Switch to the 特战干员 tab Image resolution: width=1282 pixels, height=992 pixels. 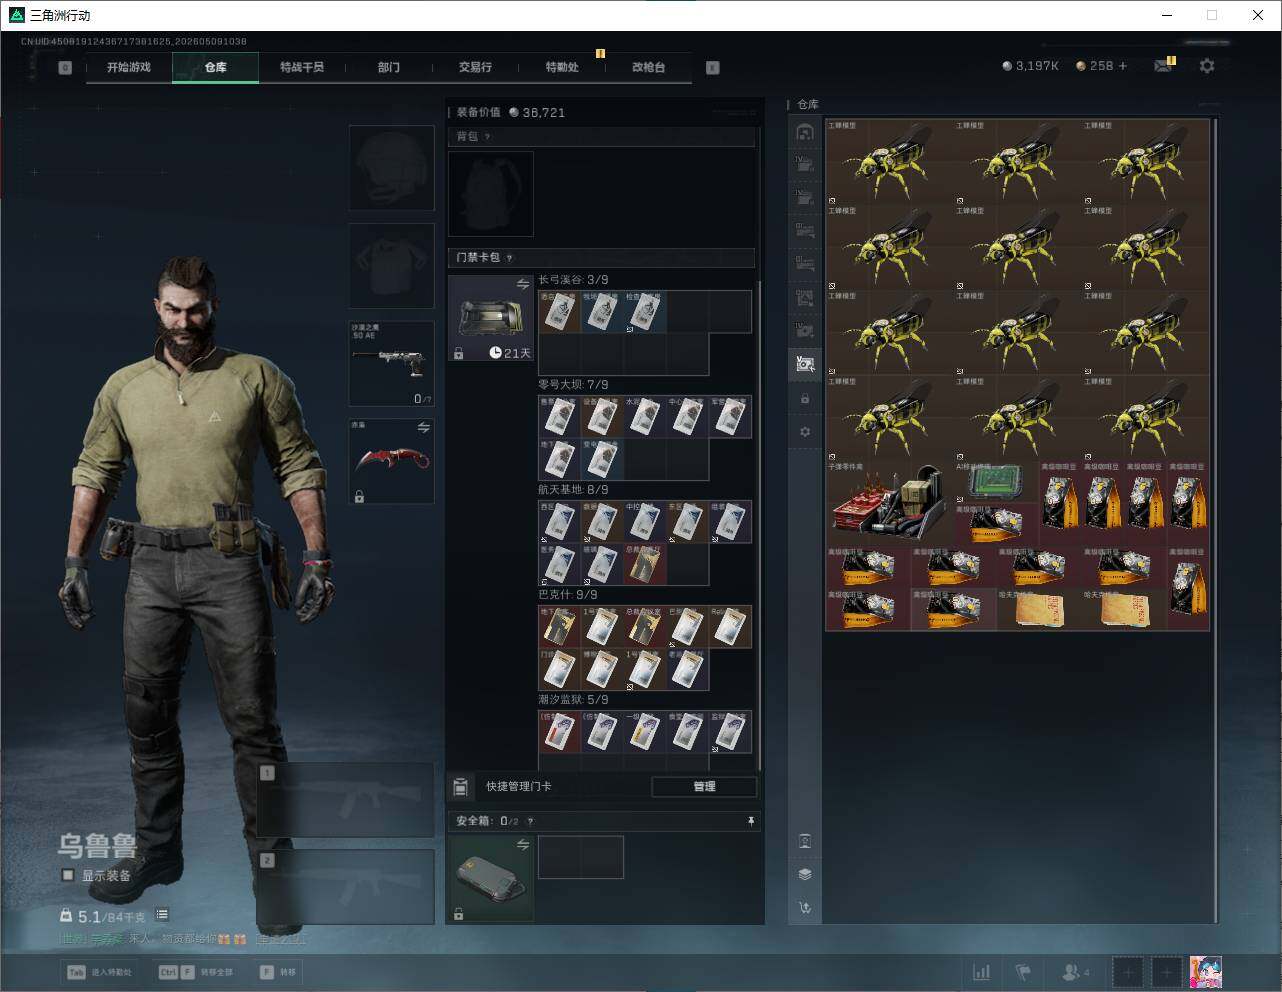click(x=302, y=67)
